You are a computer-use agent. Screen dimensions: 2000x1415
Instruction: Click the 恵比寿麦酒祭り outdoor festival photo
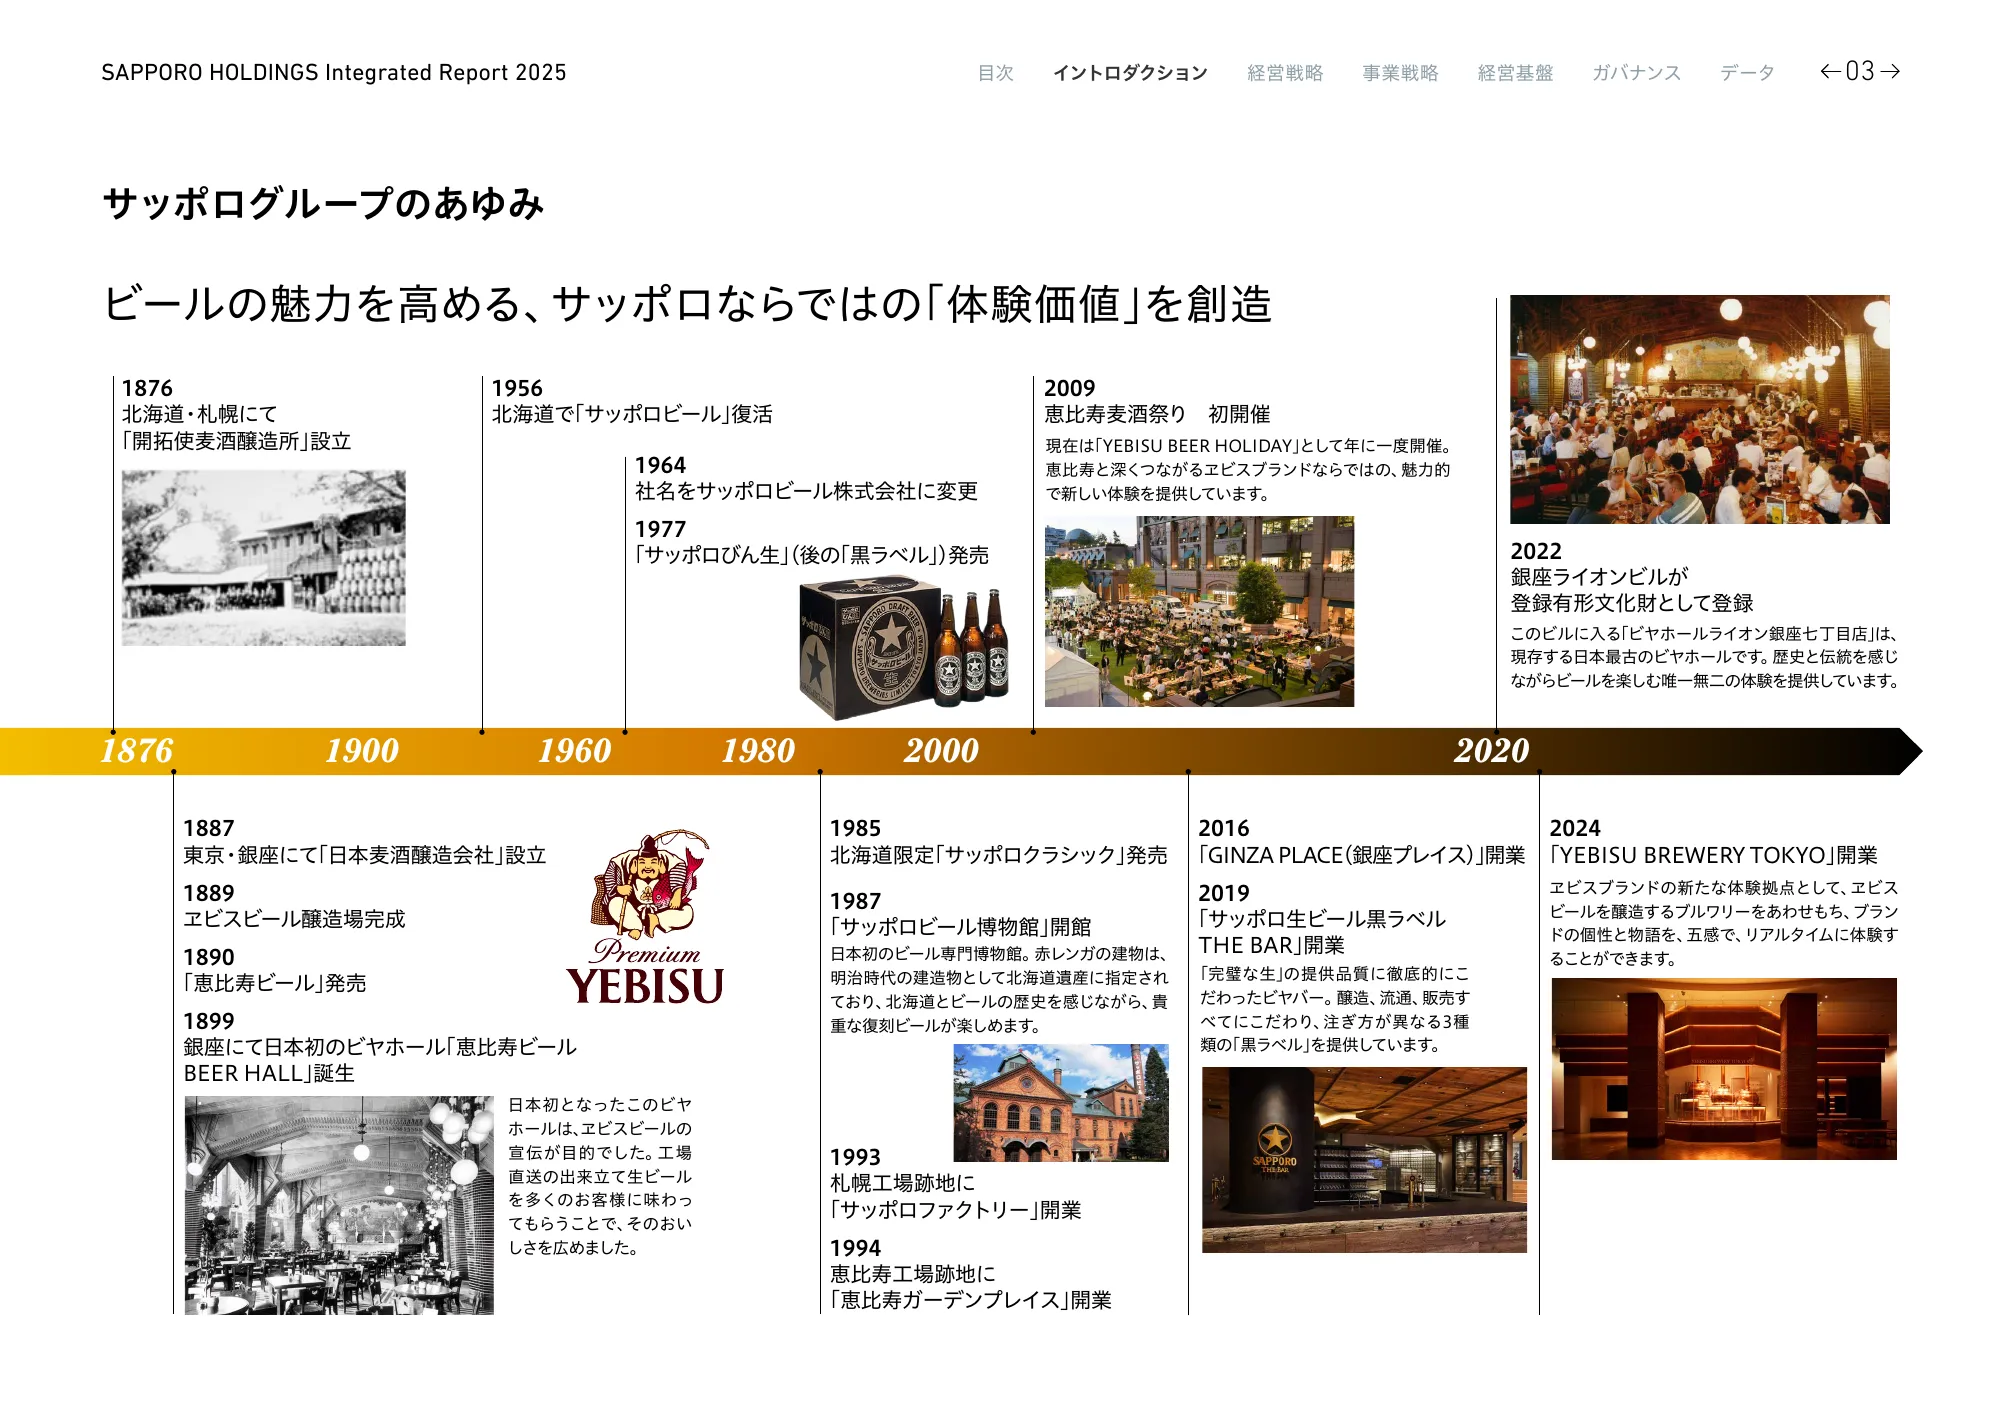[1199, 612]
